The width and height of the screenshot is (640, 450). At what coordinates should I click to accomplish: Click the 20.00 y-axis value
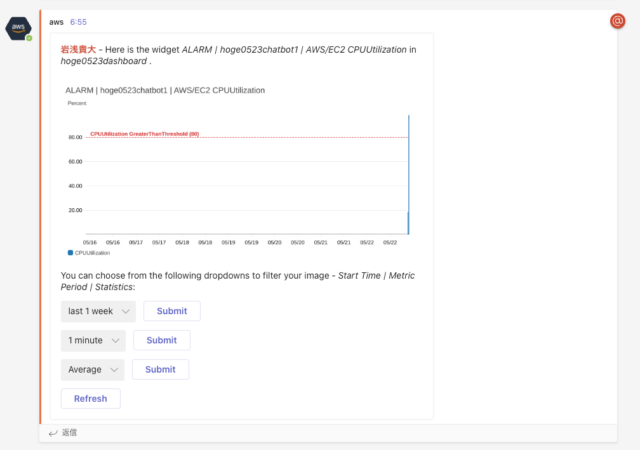pos(75,210)
